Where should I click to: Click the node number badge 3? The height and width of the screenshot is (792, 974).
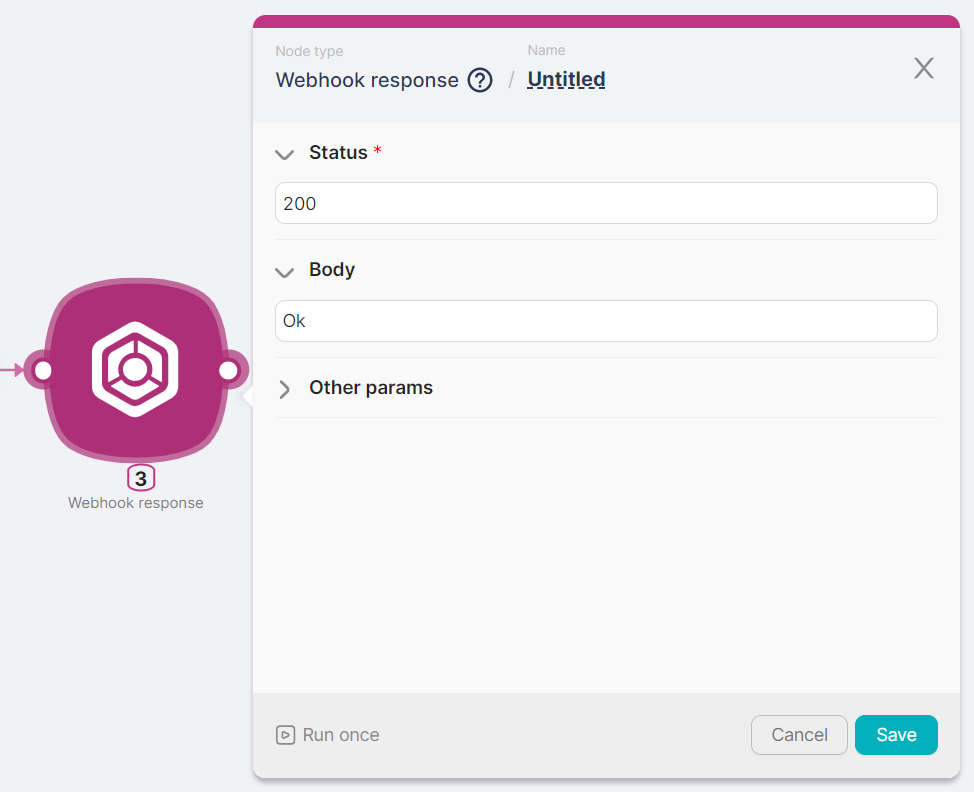(141, 479)
